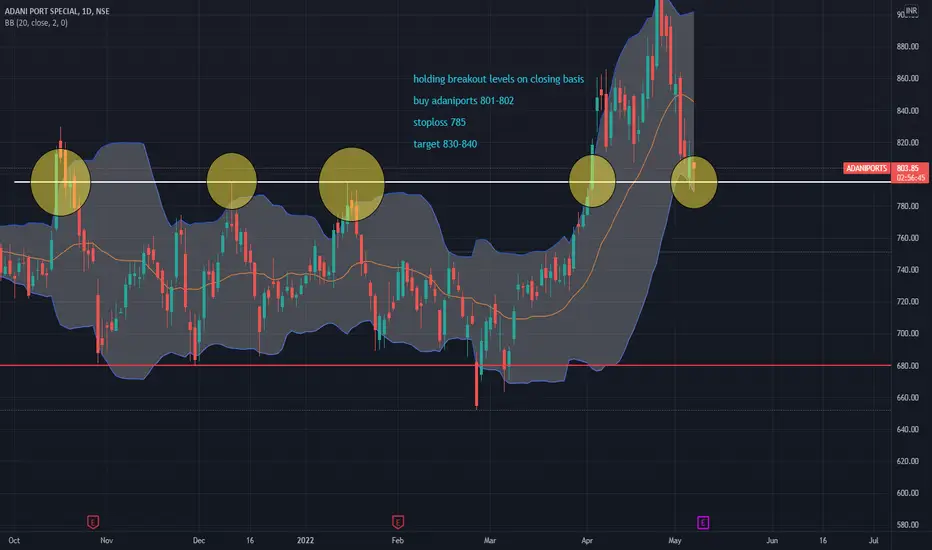Viewport: 932px width, 550px height.
Task: Select the BB (20, close, 2, 0) indicator legend
Action: click(36, 23)
